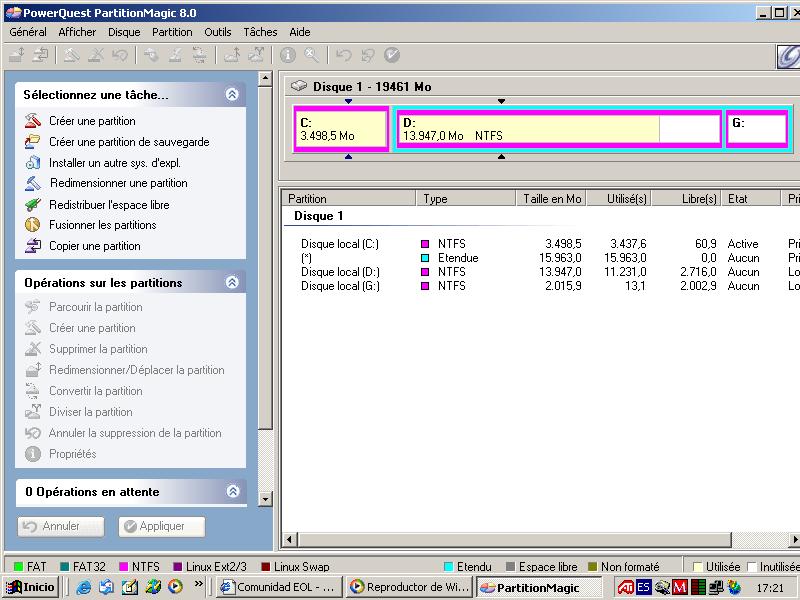This screenshot has width=800, height=600.
Task: Switch to Comunidad EOL taskbar window
Action: (278, 587)
